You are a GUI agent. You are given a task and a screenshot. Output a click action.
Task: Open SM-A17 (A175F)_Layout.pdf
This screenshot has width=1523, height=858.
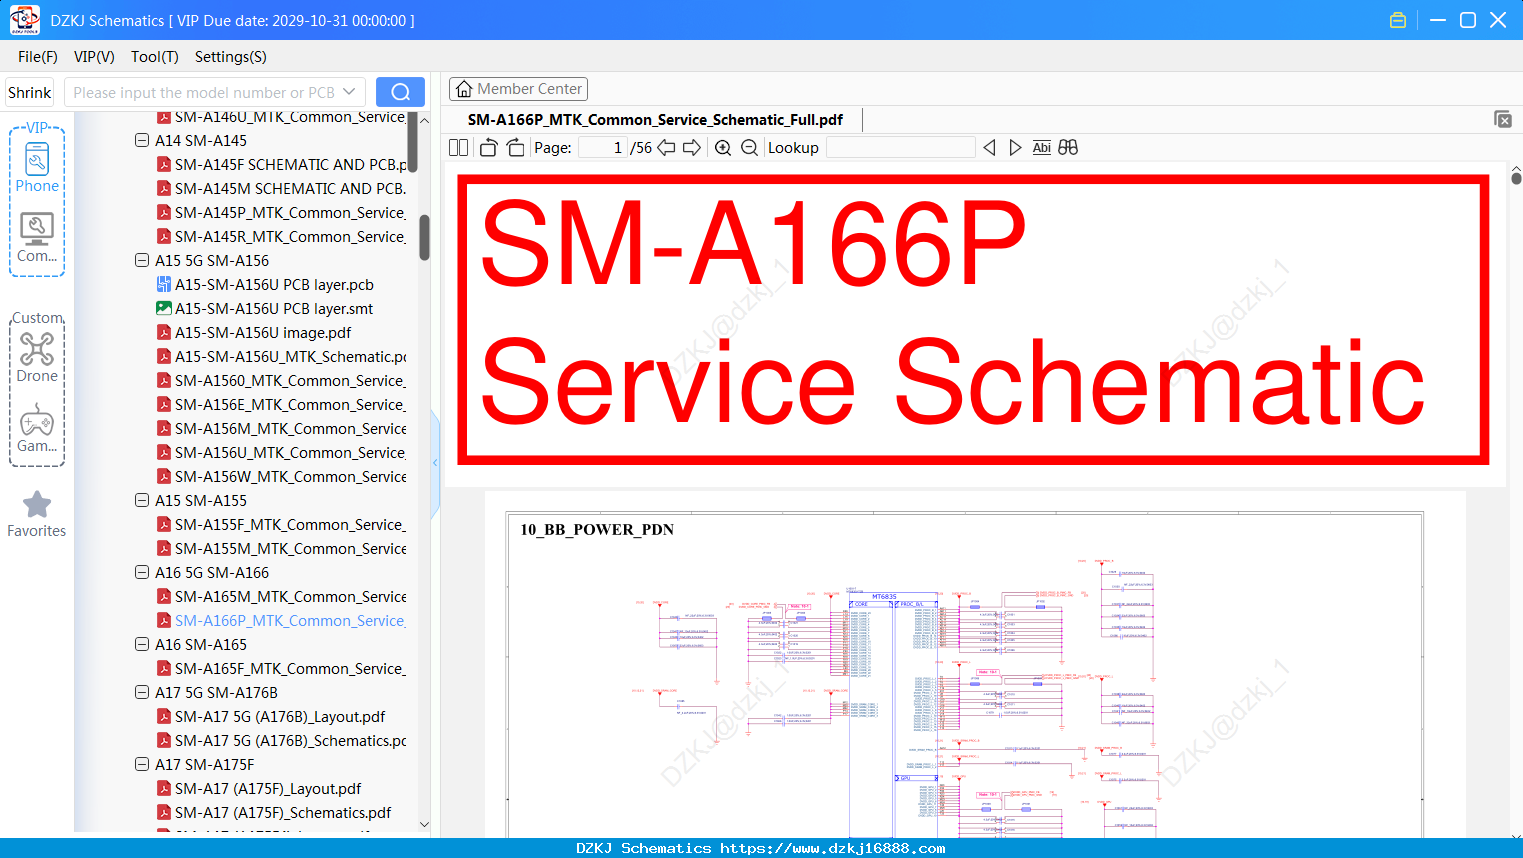tap(258, 789)
